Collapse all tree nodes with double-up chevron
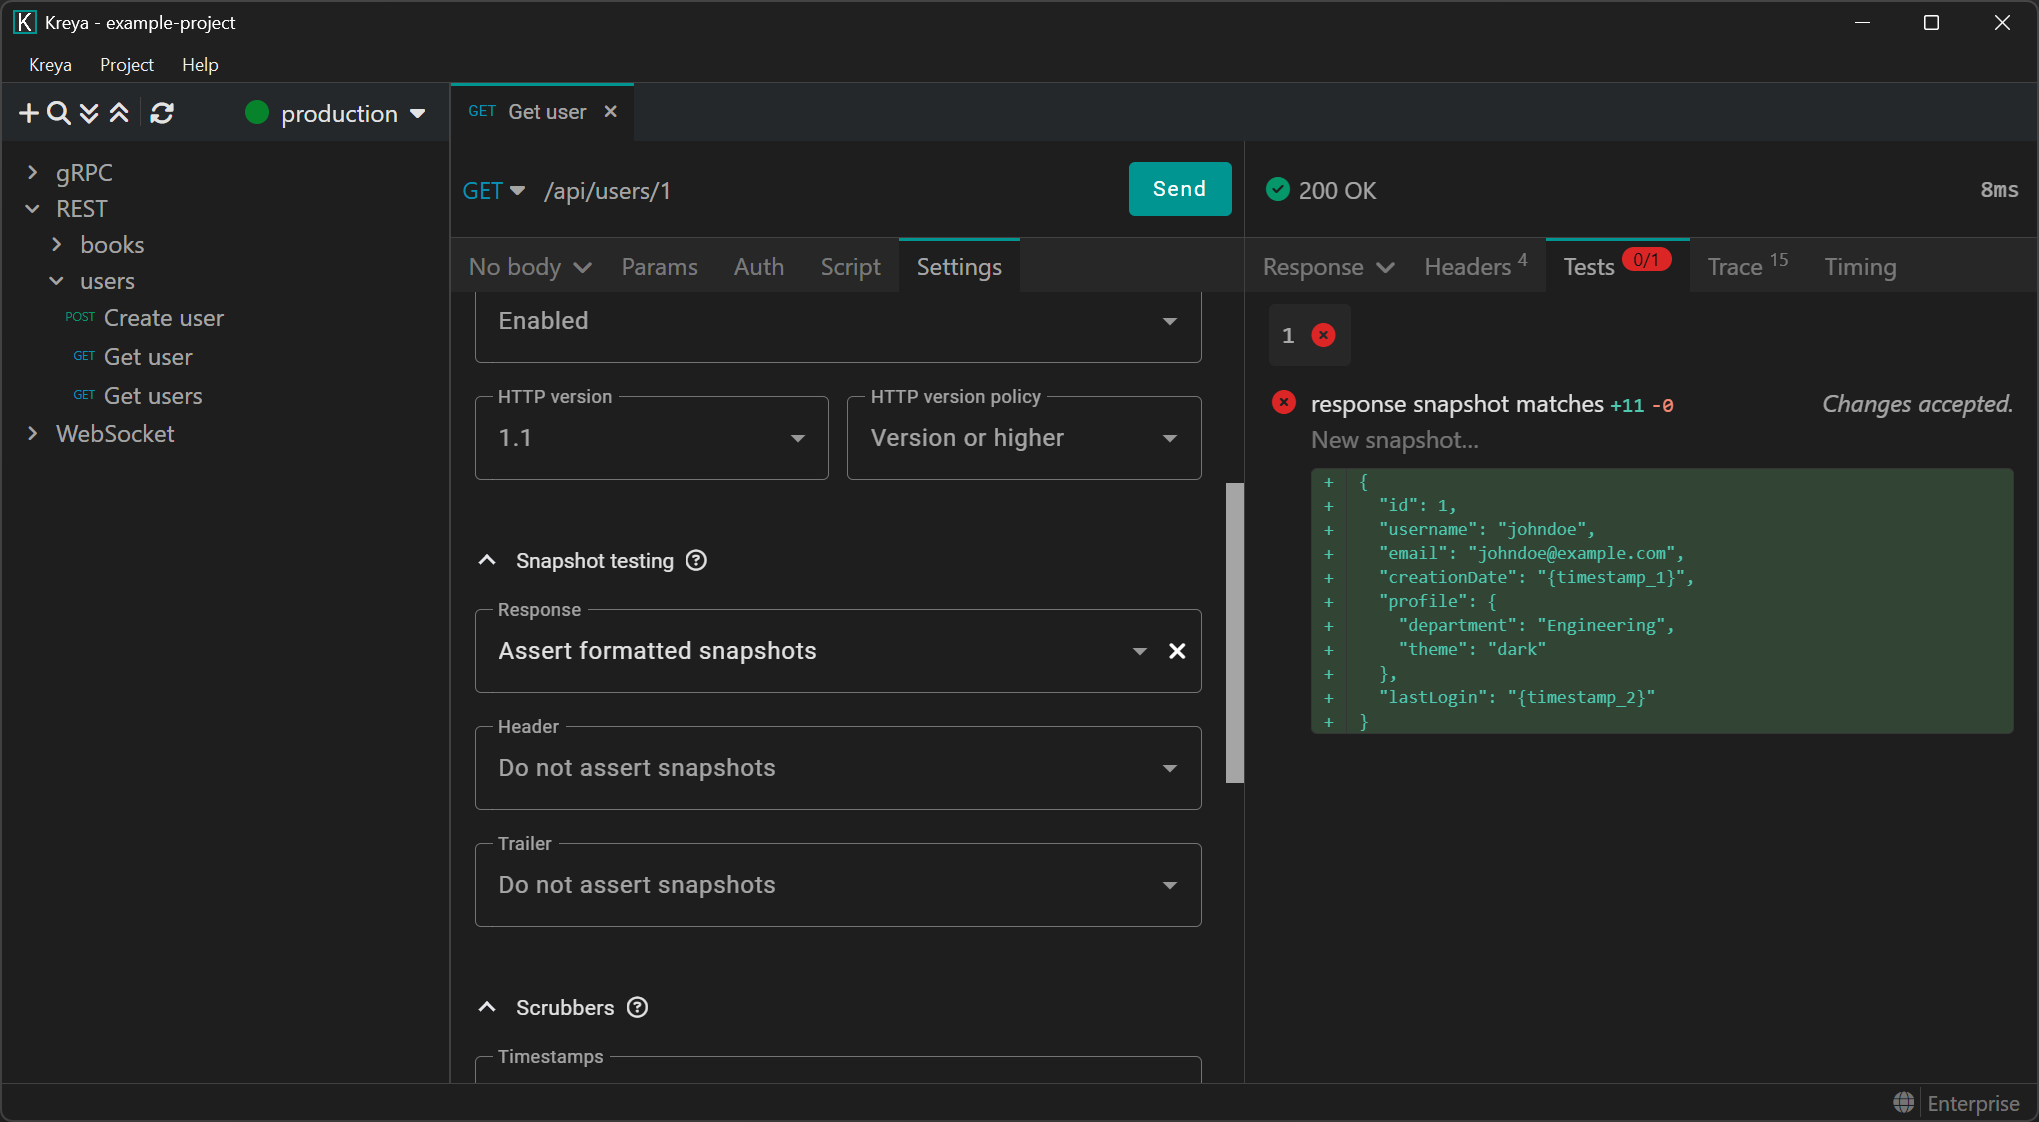Image resolution: width=2039 pixels, height=1122 pixels. (x=119, y=113)
